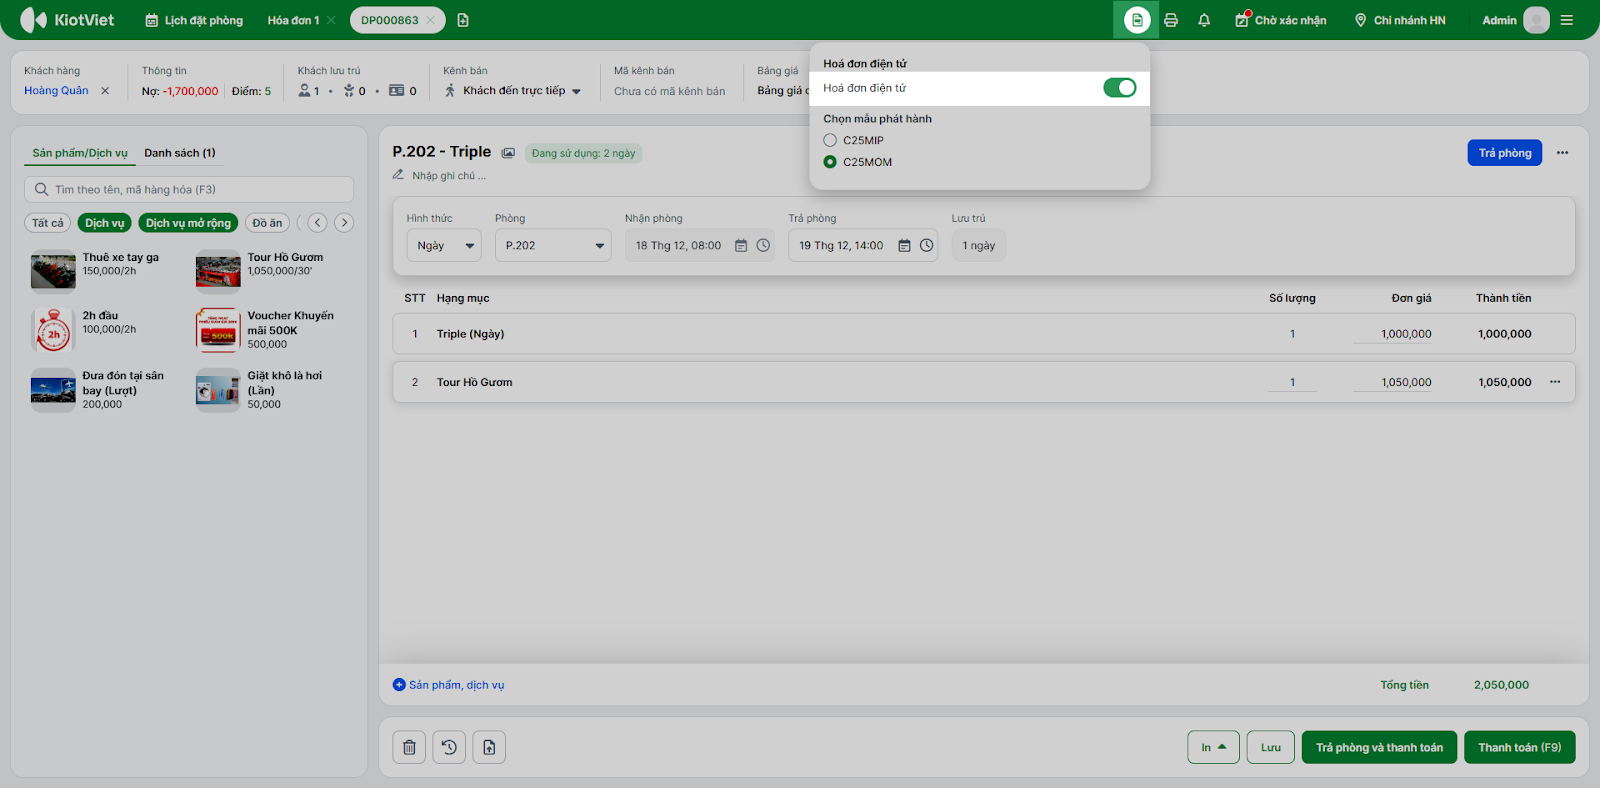Toggle the Hoá đơn điện tử switch
Viewport: 1600px width, 788px height.
pos(1120,88)
